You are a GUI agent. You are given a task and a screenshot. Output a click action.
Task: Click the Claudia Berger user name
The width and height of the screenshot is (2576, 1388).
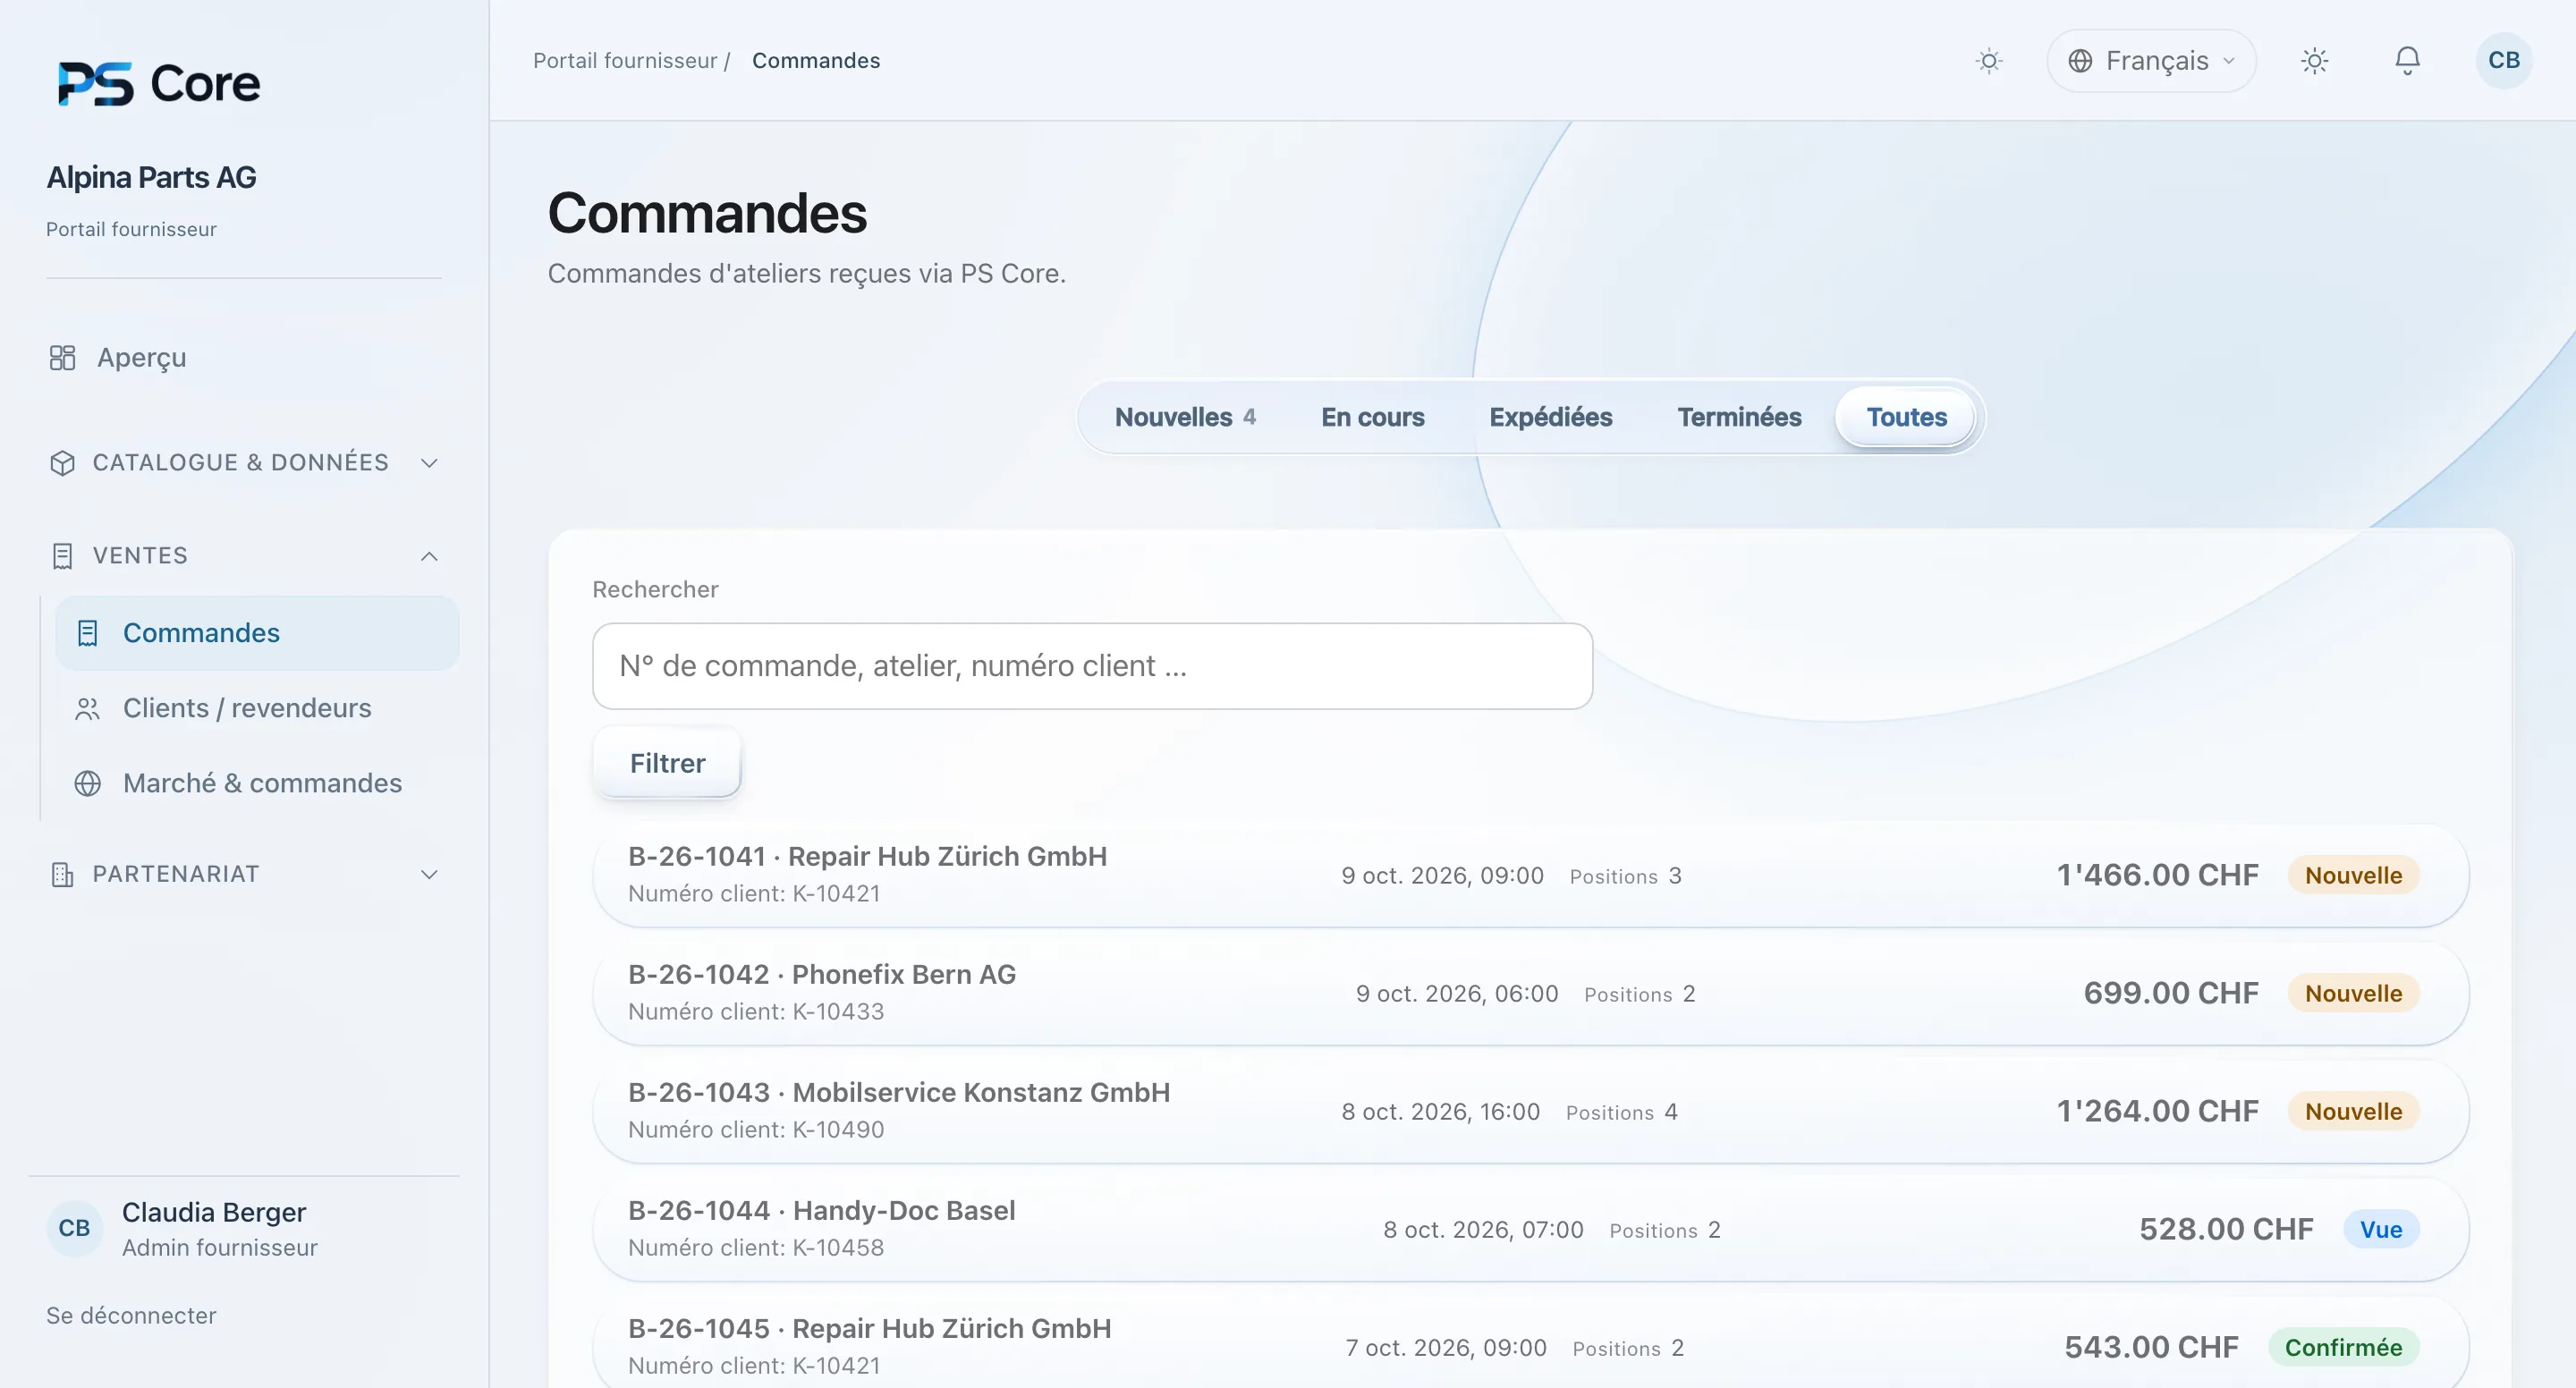[x=214, y=1213]
